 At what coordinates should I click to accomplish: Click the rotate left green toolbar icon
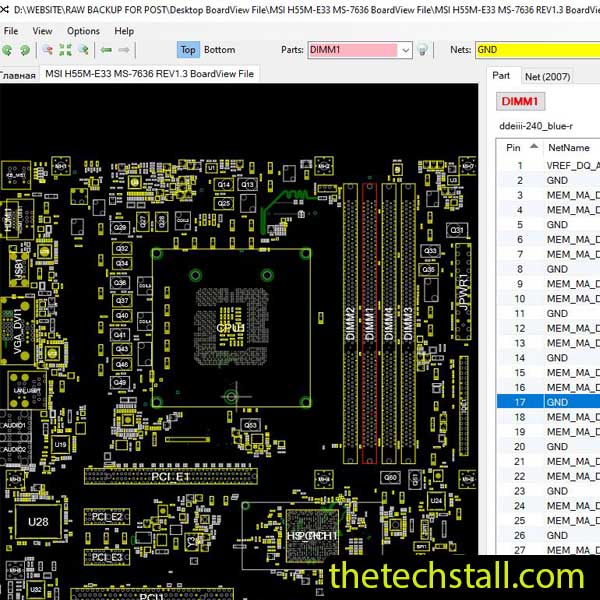pyautogui.click(x=7, y=50)
